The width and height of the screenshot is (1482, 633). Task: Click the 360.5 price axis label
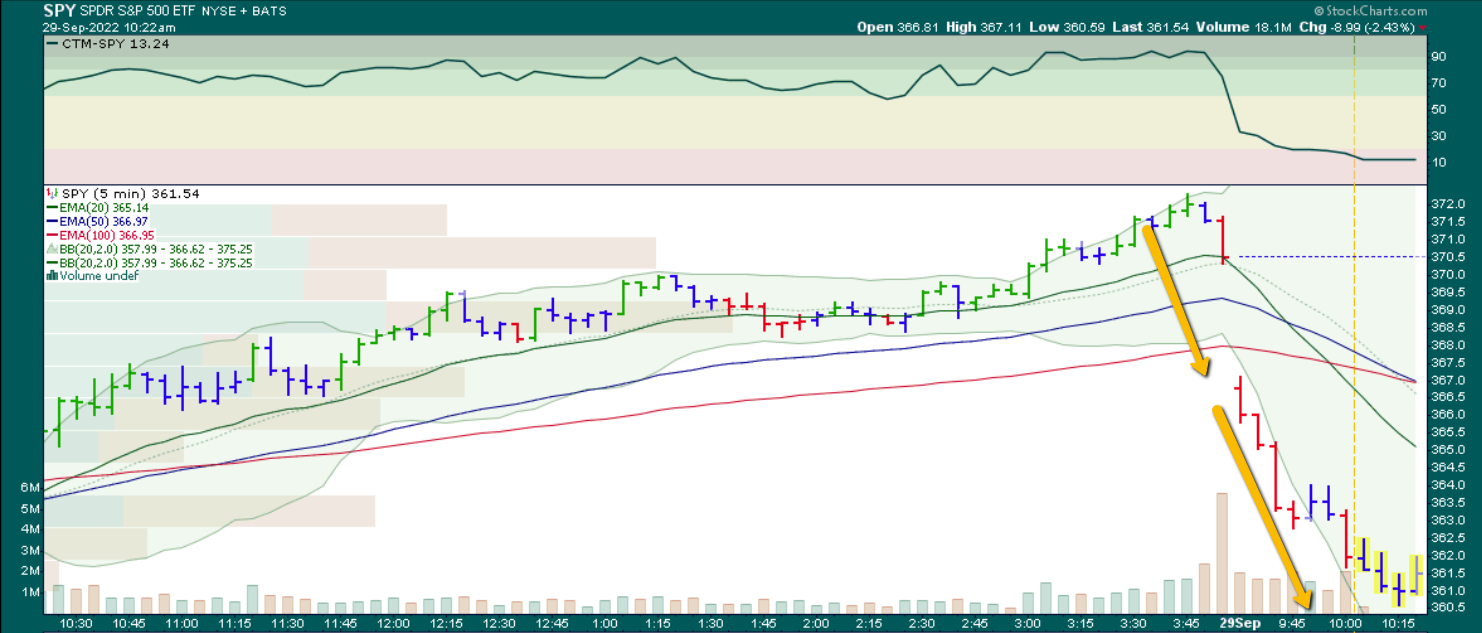tap(1447, 607)
